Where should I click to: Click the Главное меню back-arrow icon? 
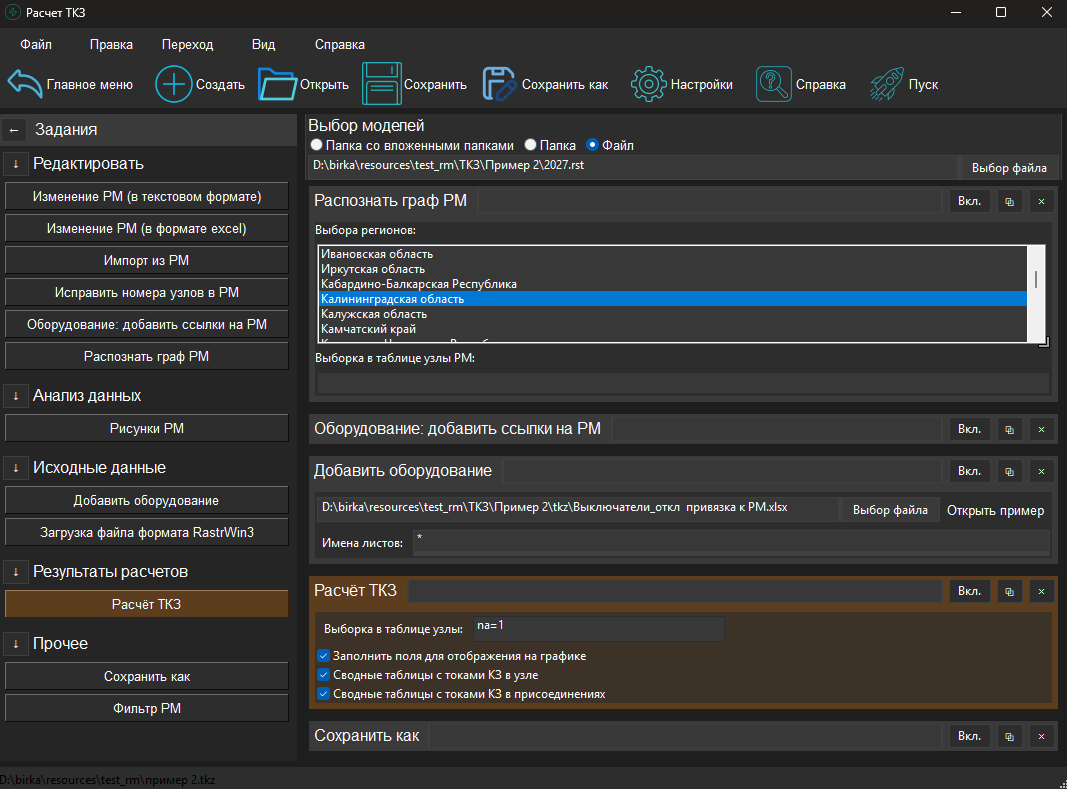pyautogui.click(x=25, y=84)
